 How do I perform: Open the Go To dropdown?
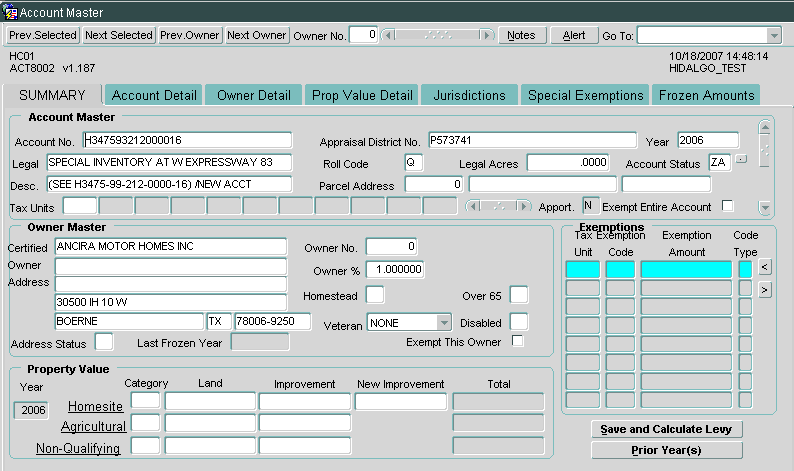773,36
